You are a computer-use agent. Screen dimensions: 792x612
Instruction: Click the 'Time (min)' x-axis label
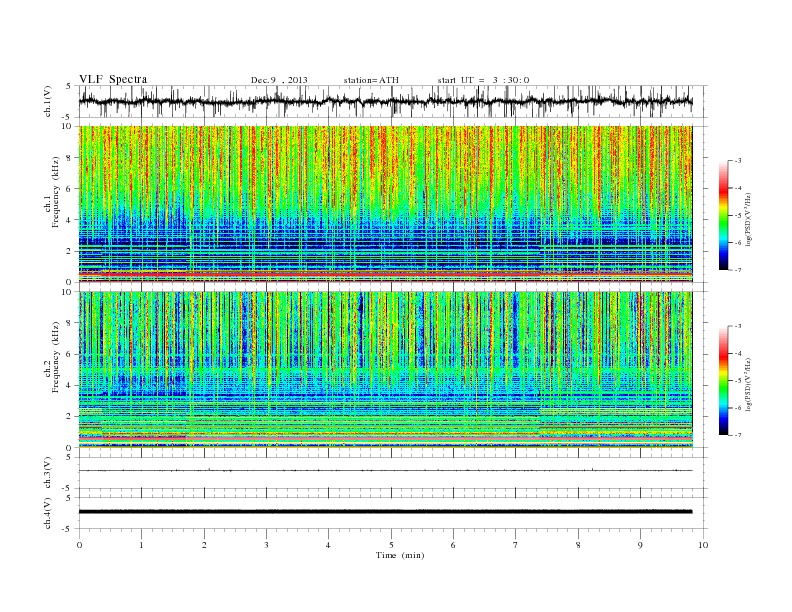click(x=400, y=555)
